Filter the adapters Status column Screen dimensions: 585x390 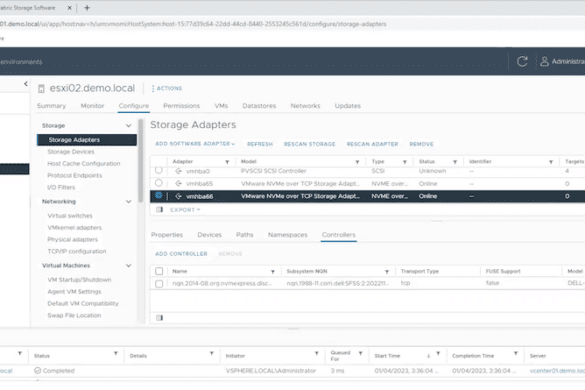[x=455, y=162]
